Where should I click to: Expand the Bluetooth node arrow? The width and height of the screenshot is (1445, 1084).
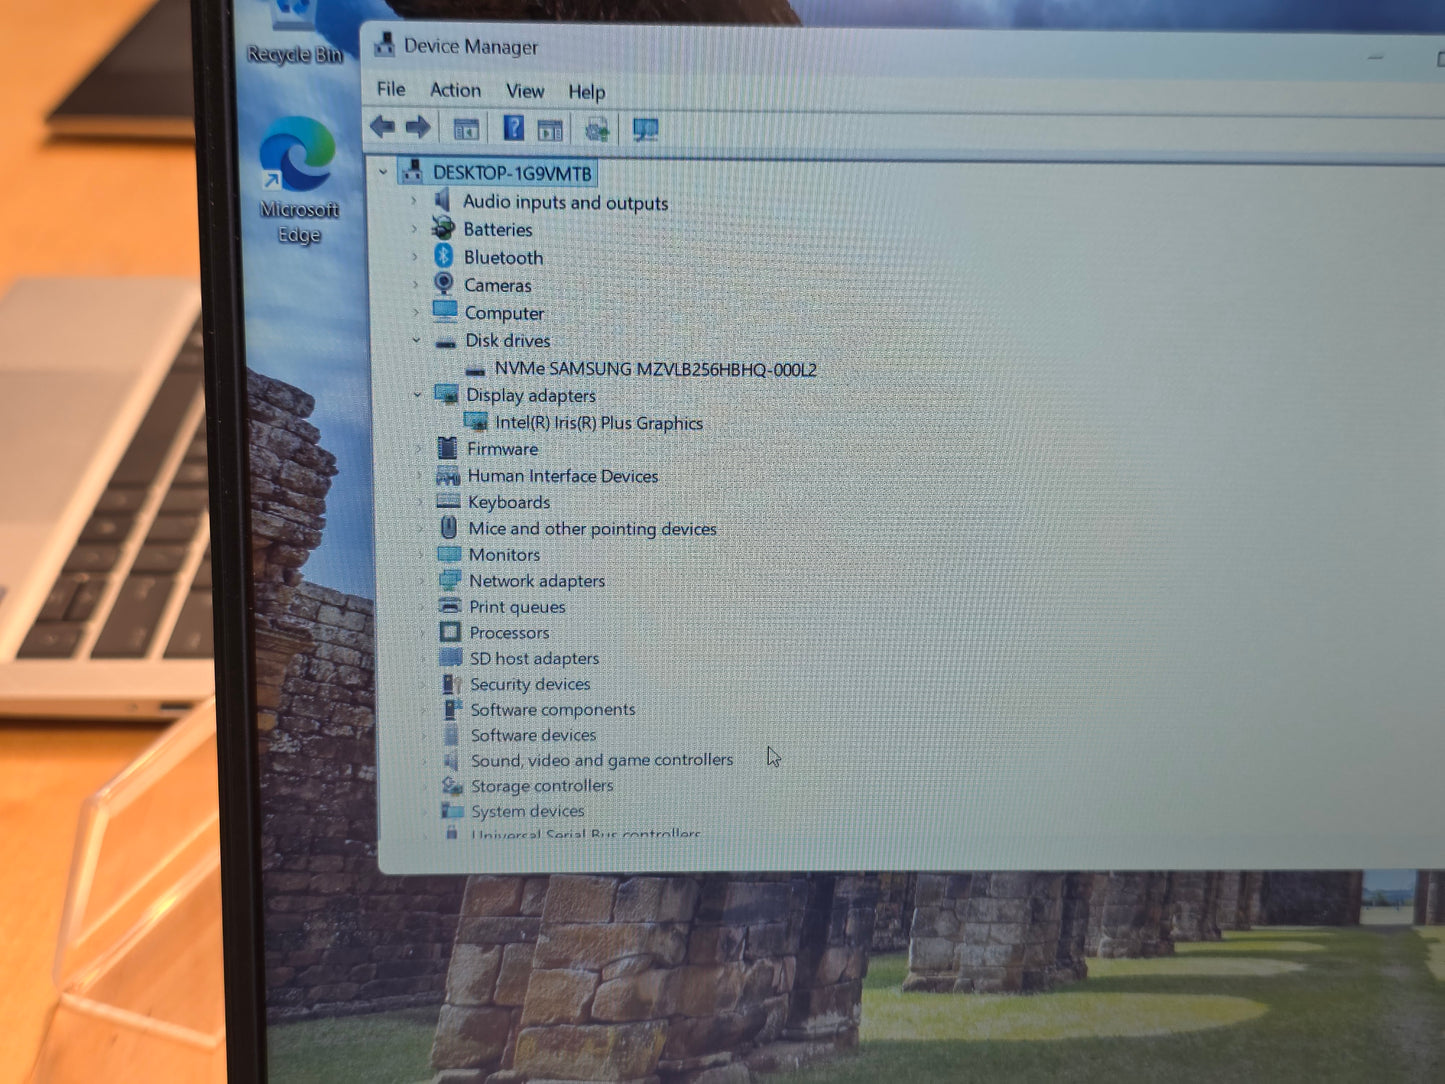coord(415,257)
